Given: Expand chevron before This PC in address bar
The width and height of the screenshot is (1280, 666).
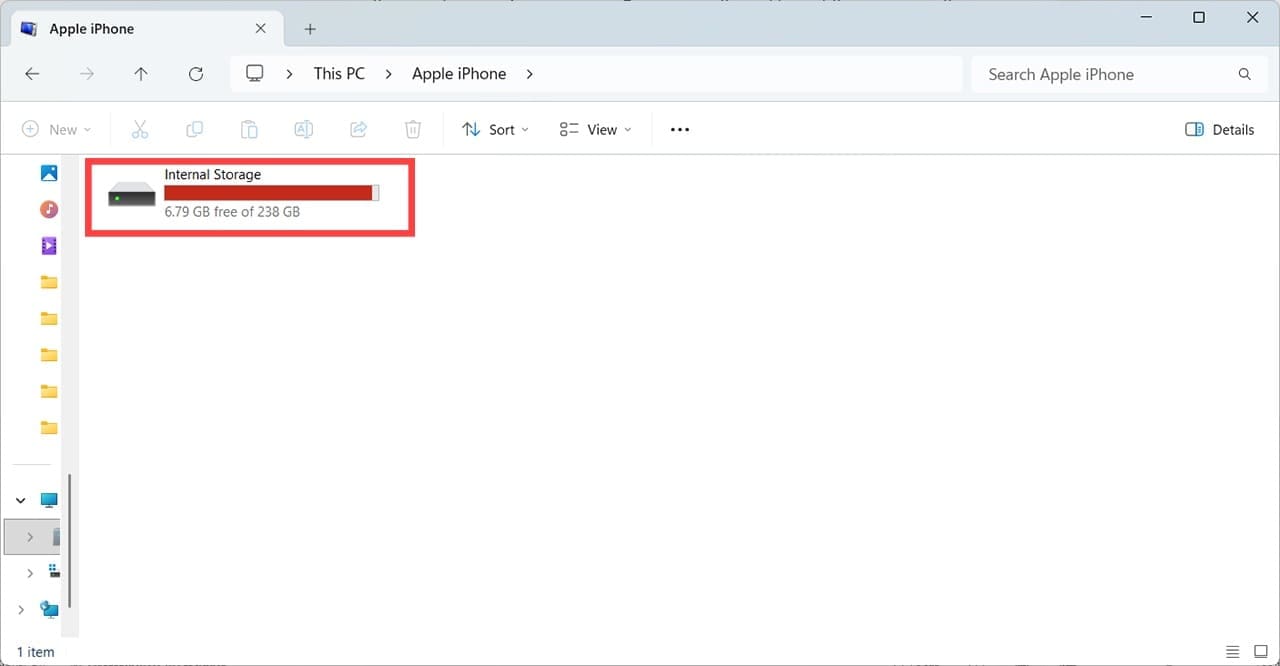Looking at the screenshot, I should [289, 74].
